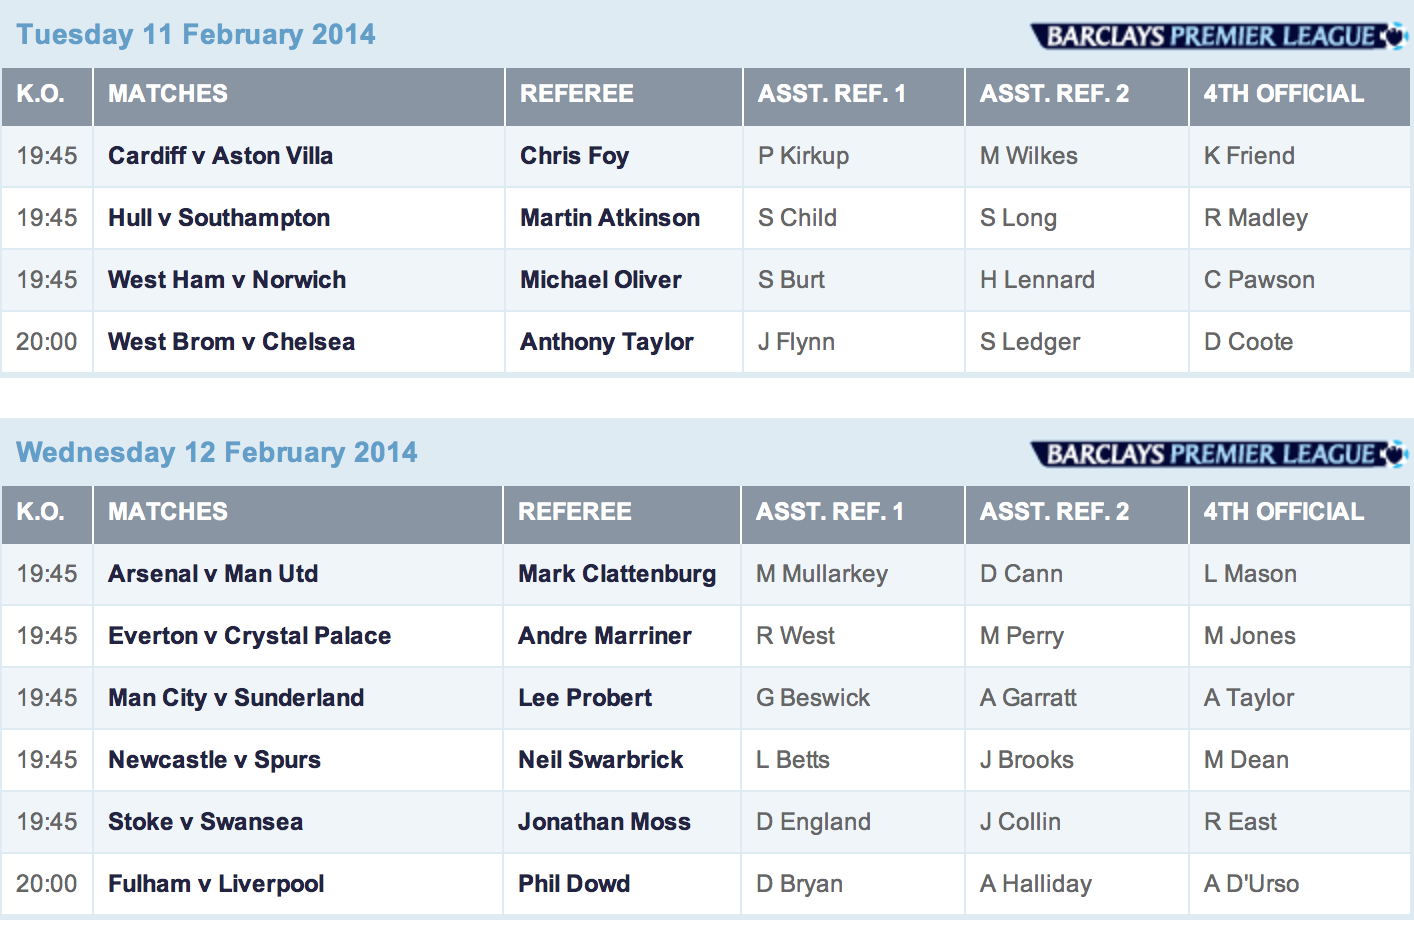Viewport: 1414px width, 926px height.
Task: Click Everton v Crystal Palace row
Action: (249, 636)
